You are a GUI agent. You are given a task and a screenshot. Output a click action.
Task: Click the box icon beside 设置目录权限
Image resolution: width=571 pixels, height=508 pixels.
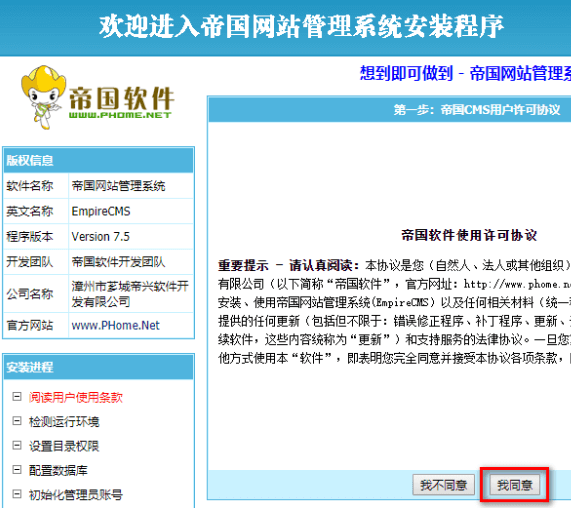(17, 445)
